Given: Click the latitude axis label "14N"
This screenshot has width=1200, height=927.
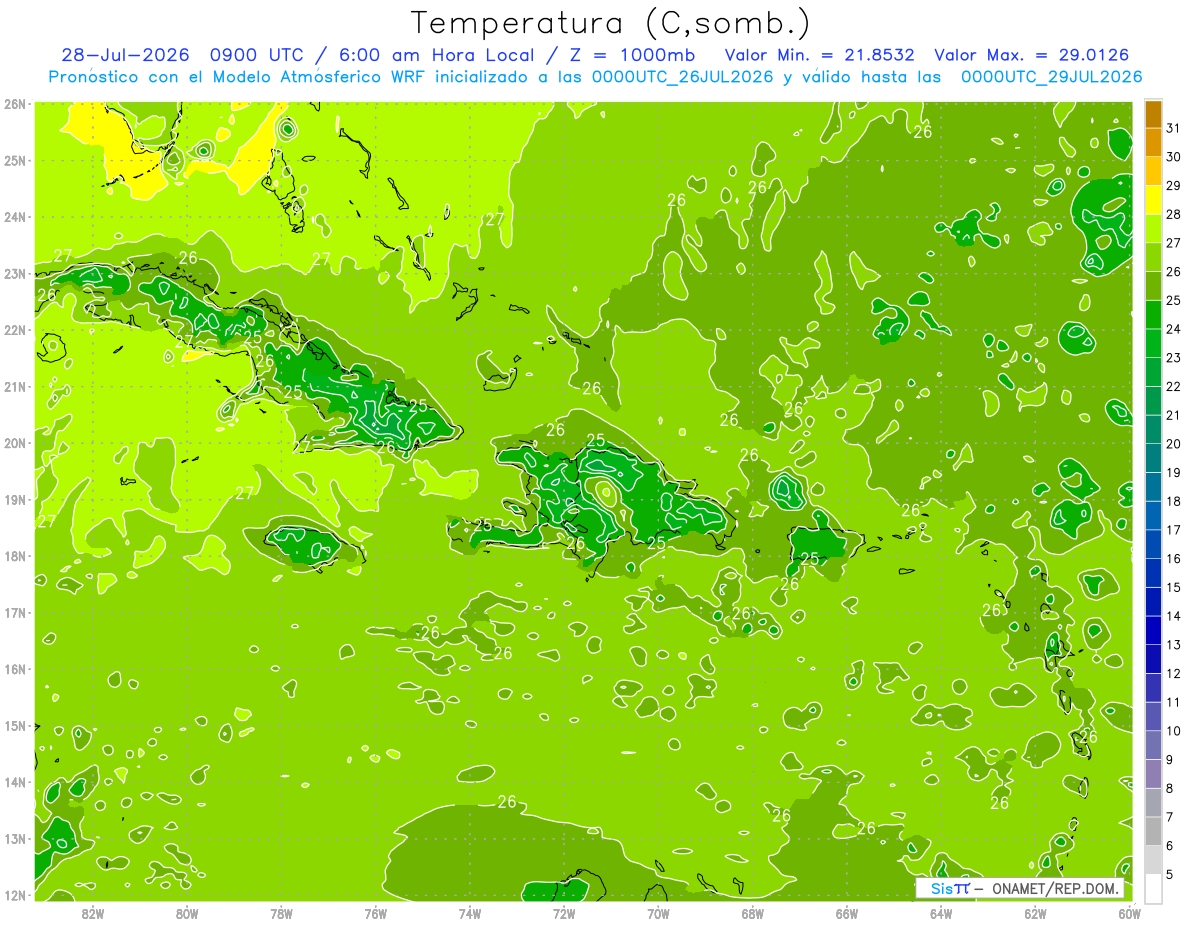Looking at the screenshot, I should (15, 782).
